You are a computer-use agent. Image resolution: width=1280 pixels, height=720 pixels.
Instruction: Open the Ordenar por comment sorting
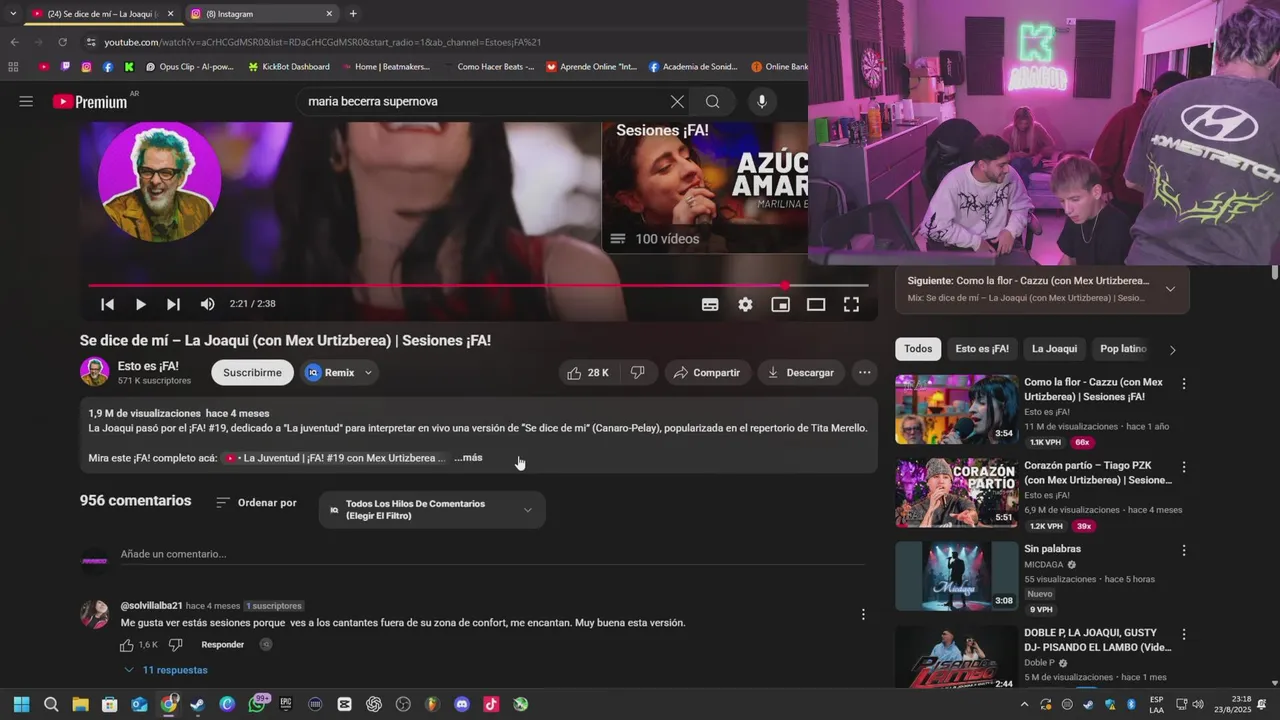click(257, 502)
